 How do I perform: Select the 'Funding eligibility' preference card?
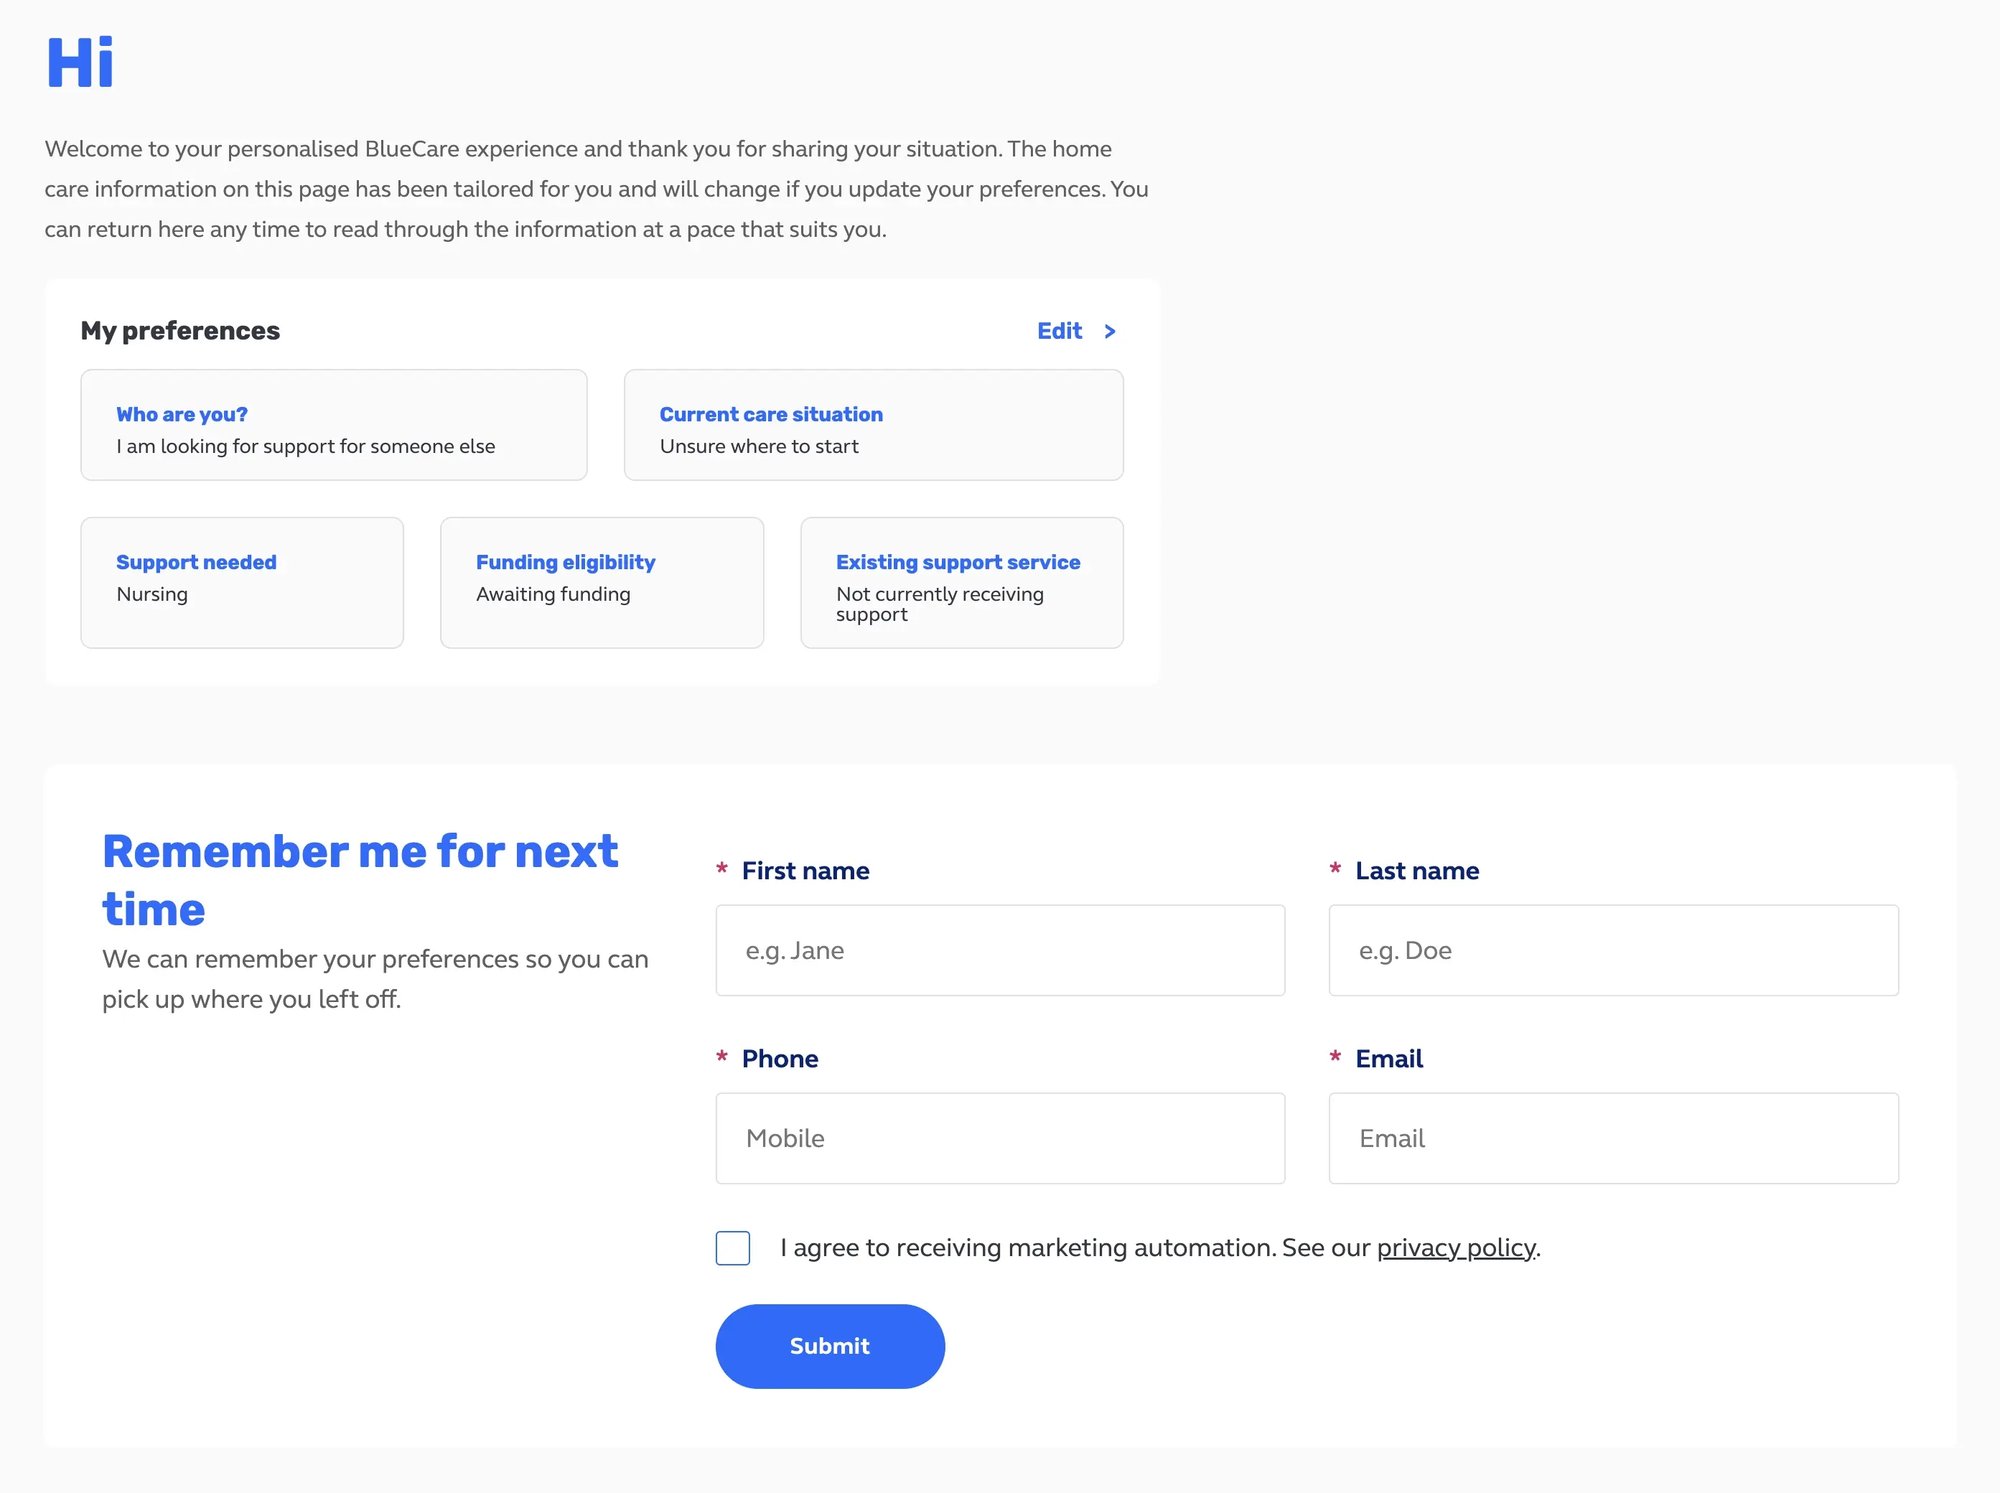(601, 581)
